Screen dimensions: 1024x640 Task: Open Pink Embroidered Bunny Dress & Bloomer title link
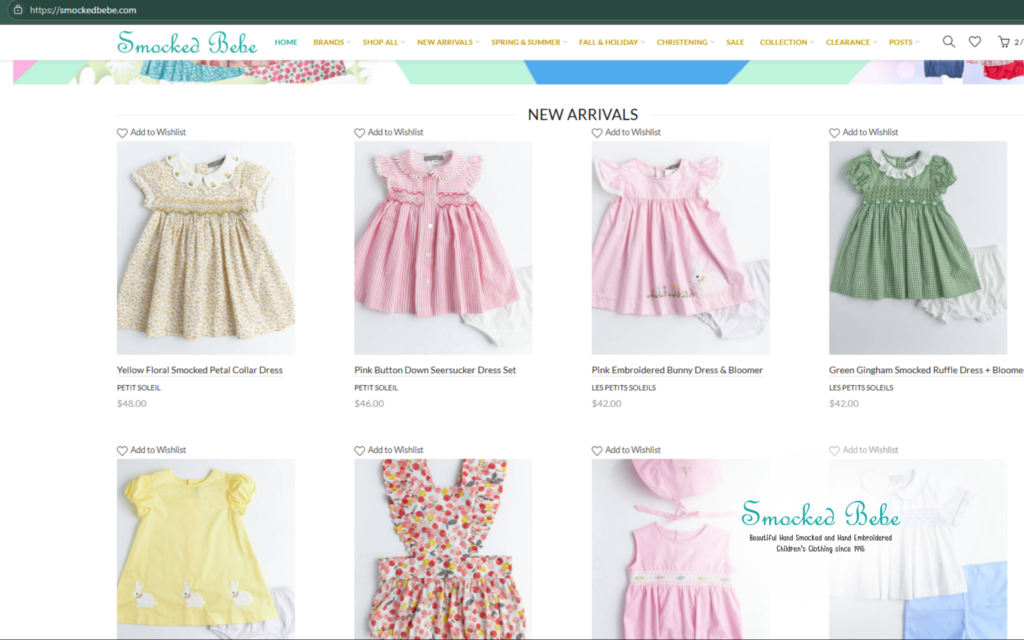[x=677, y=370]
